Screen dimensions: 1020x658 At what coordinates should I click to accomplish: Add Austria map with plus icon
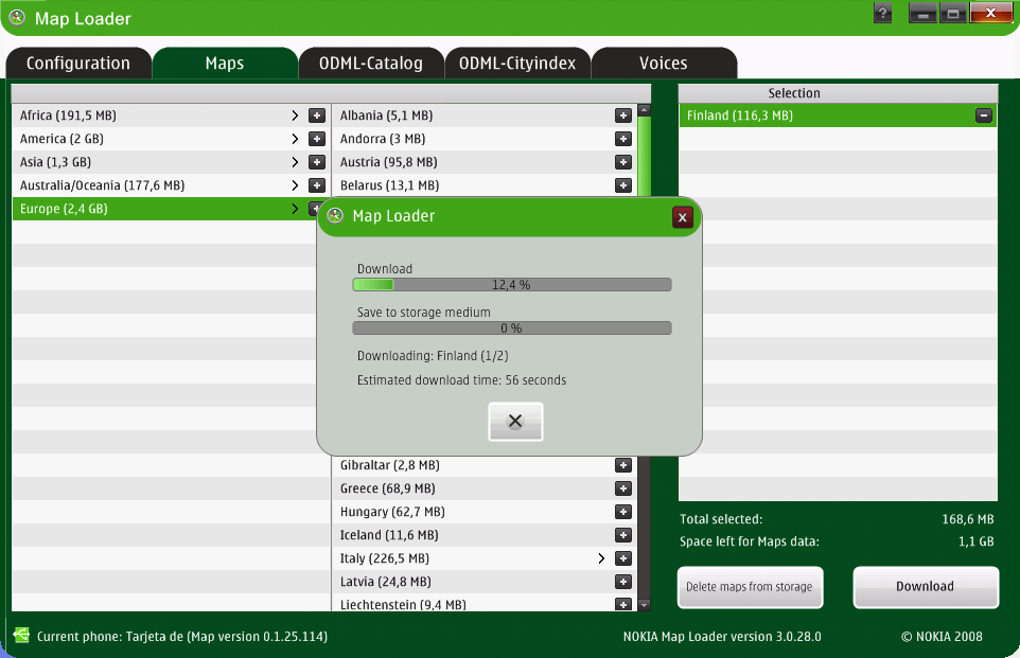click(x=623, y=163)
